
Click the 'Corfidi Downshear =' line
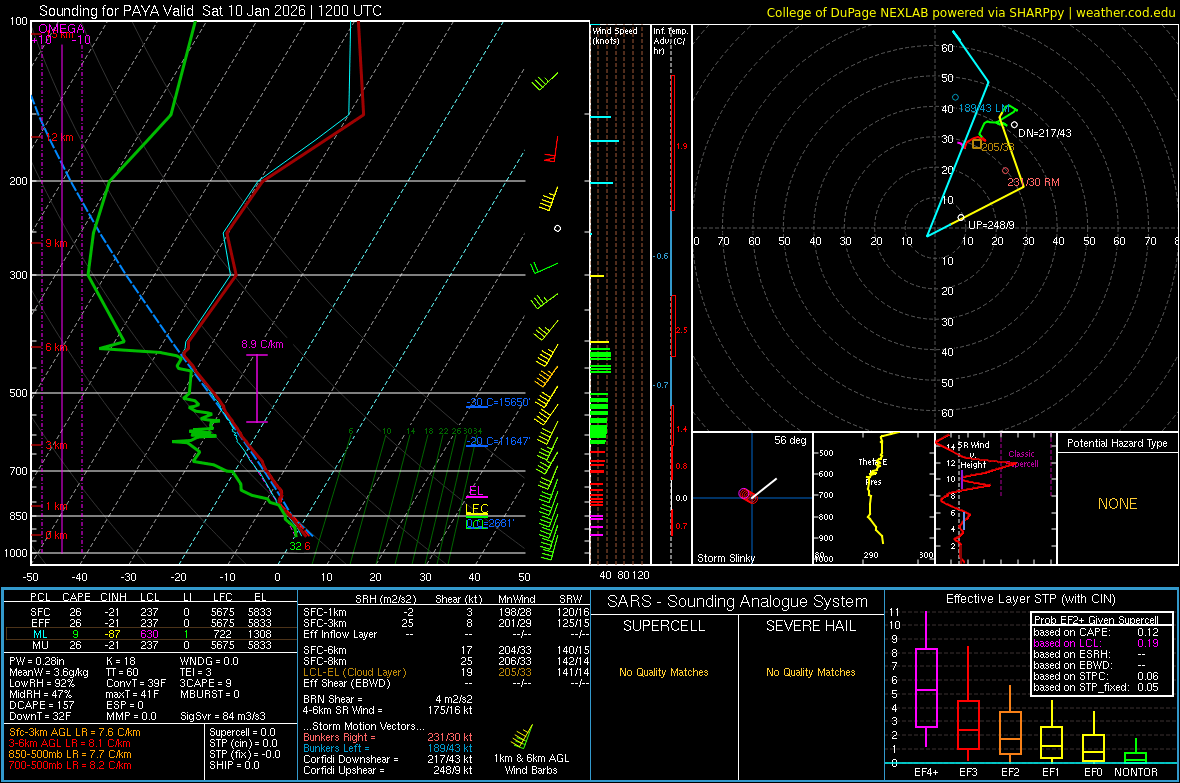click(x=388, y=759)
